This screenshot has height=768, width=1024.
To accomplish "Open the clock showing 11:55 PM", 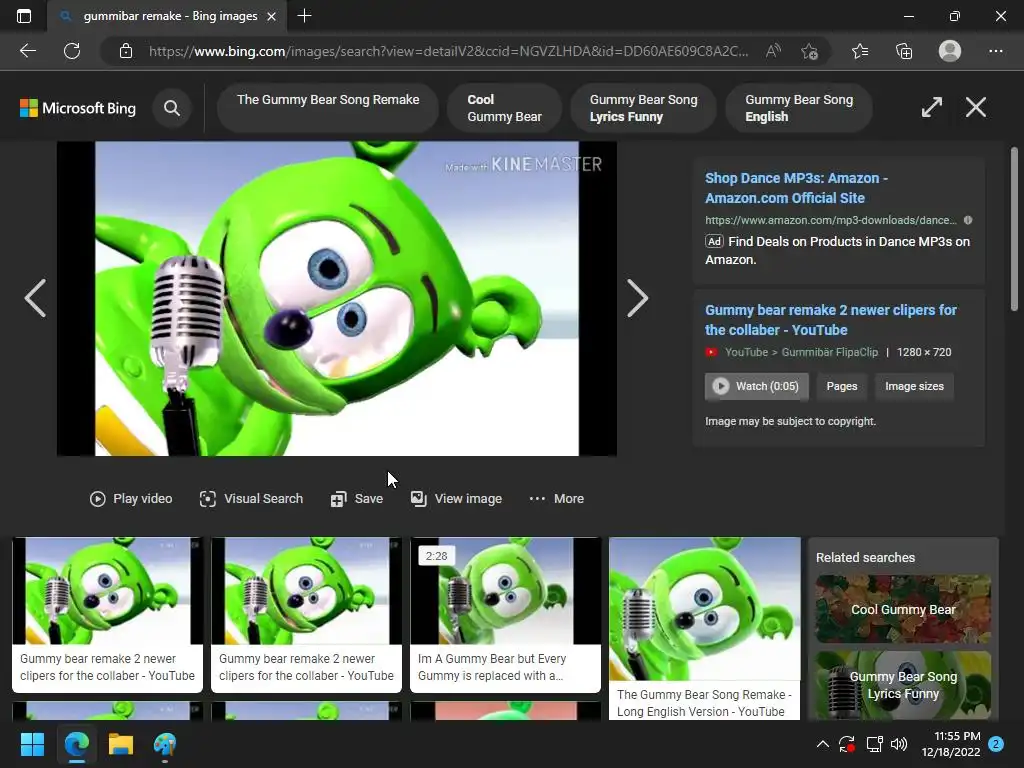I will pos(951,744).
